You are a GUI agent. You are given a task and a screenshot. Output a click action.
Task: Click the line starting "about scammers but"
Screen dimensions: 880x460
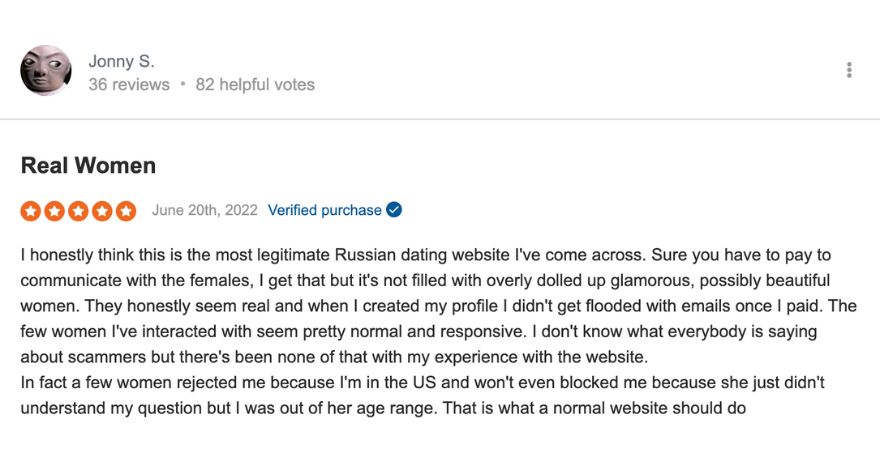pyautogui.click(x=334, y=357)
